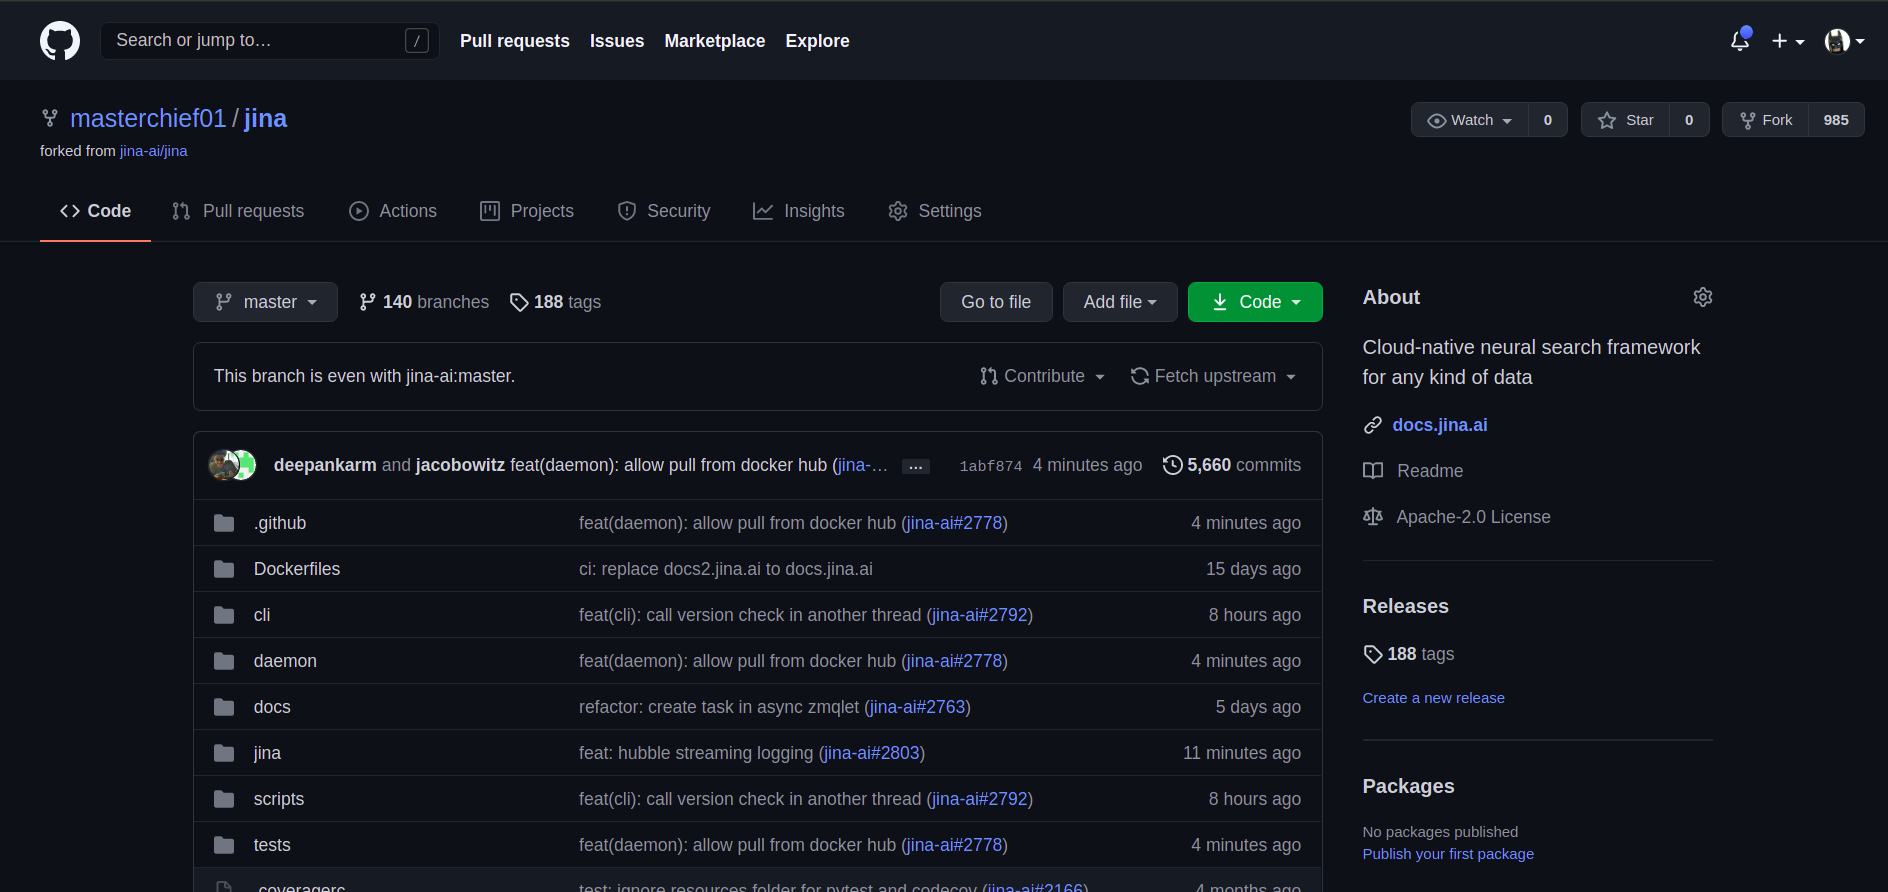The width and height of the screenshot is (1888, 892).
Task: Click folder icon next to scripts
Action: (224, 799)
